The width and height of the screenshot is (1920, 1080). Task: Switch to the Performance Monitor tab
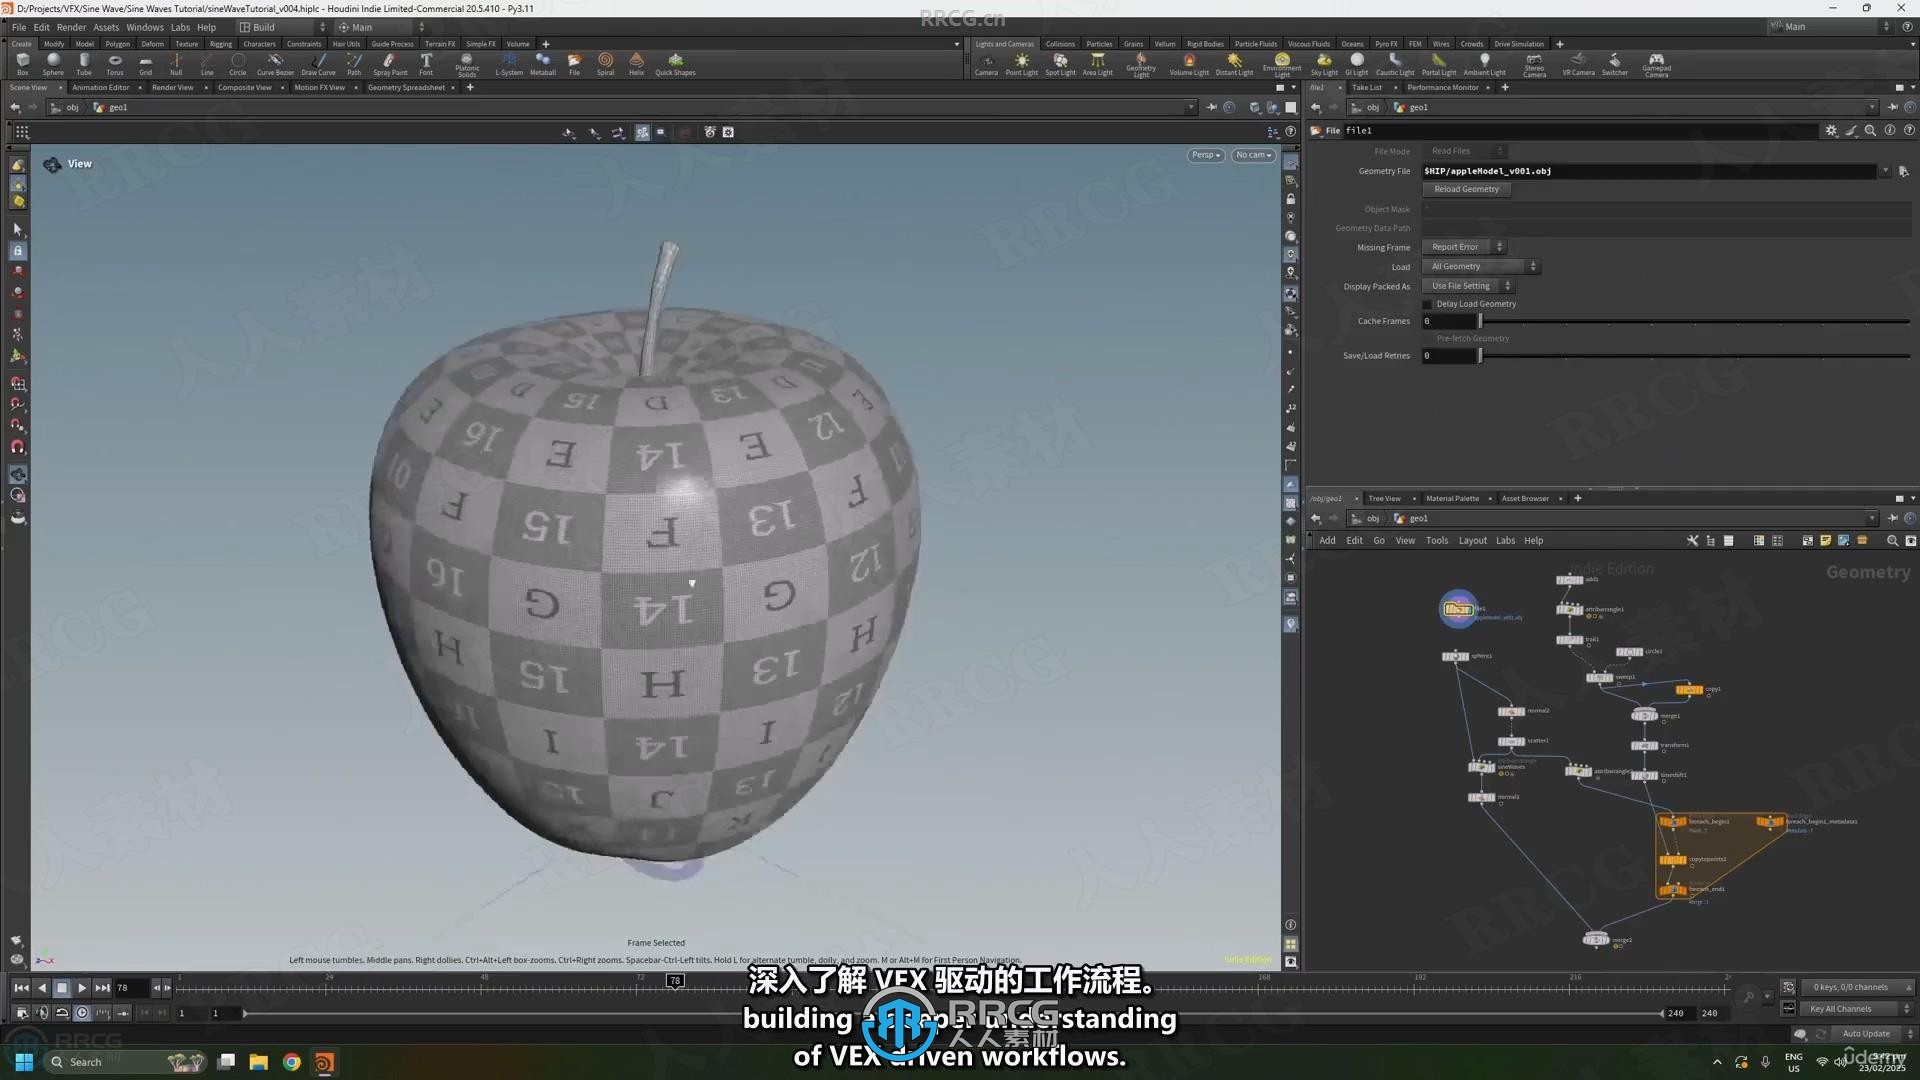tap(1443, 87)
